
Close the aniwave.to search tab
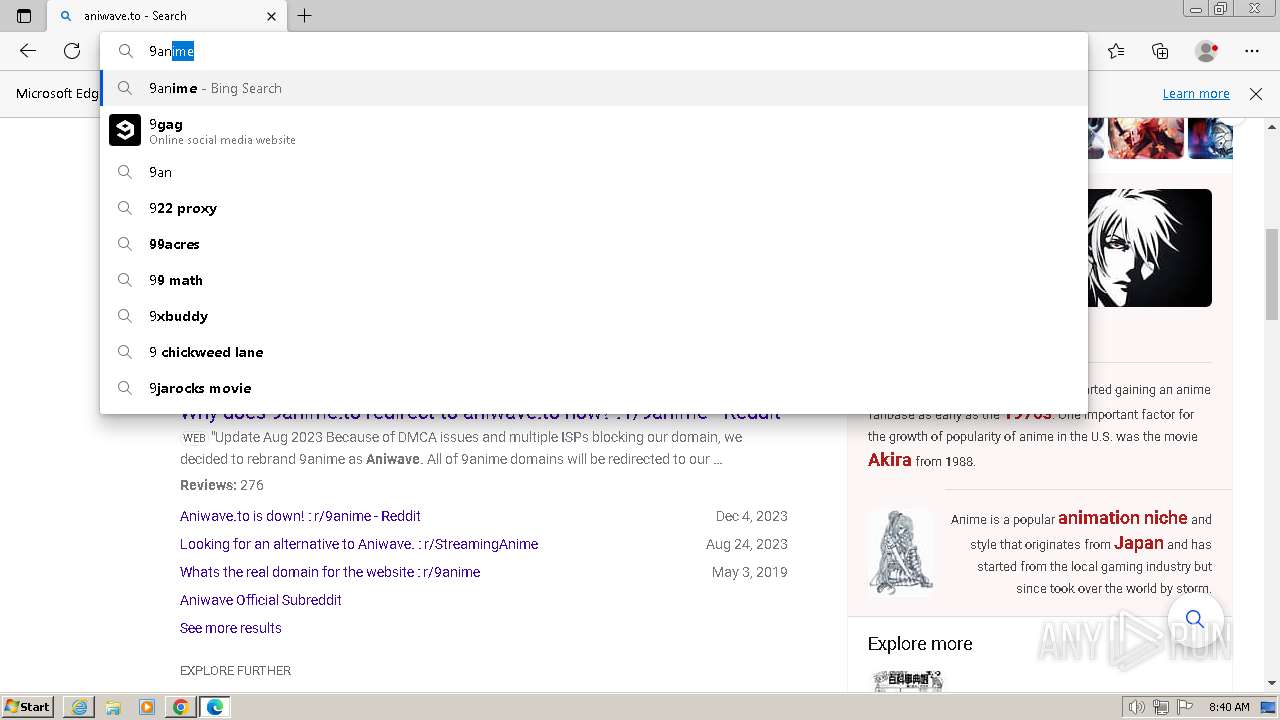coord(272,16)
